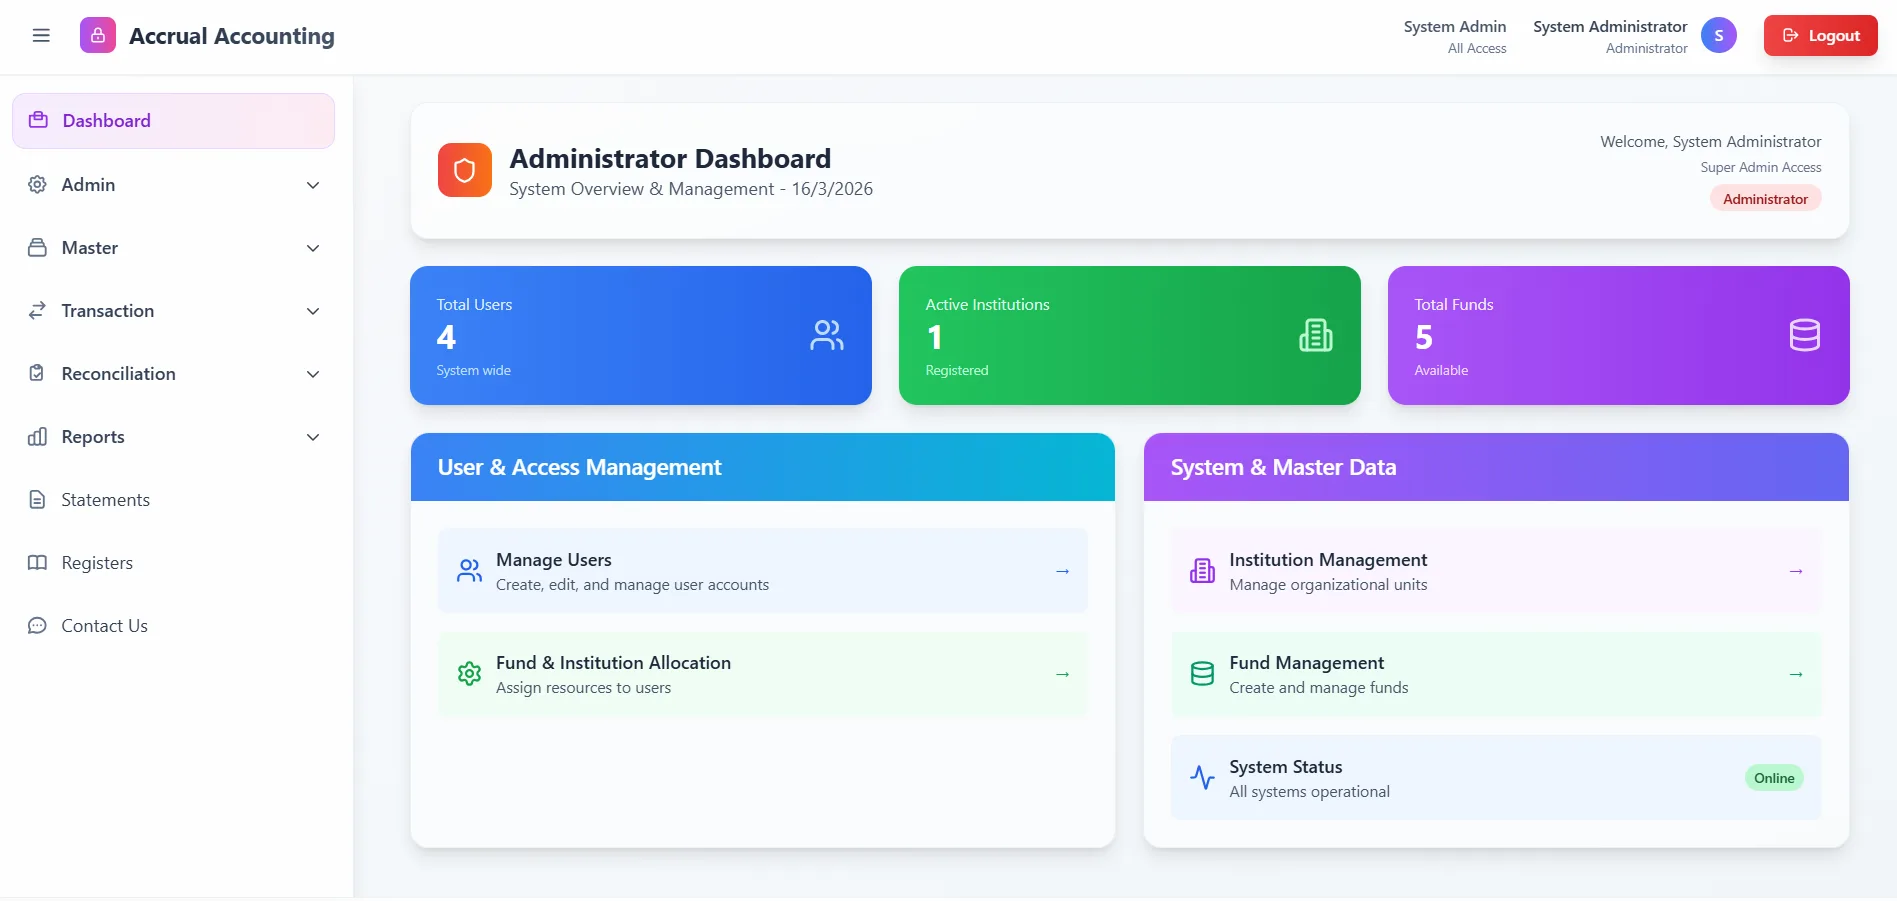Click the Online status badge

pos(1773,778)
